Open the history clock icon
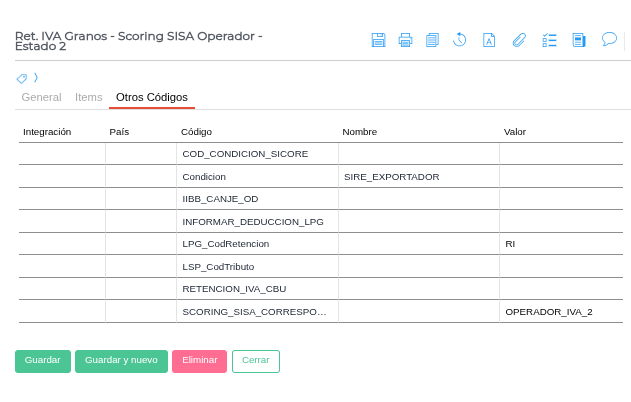 point(460,40)
